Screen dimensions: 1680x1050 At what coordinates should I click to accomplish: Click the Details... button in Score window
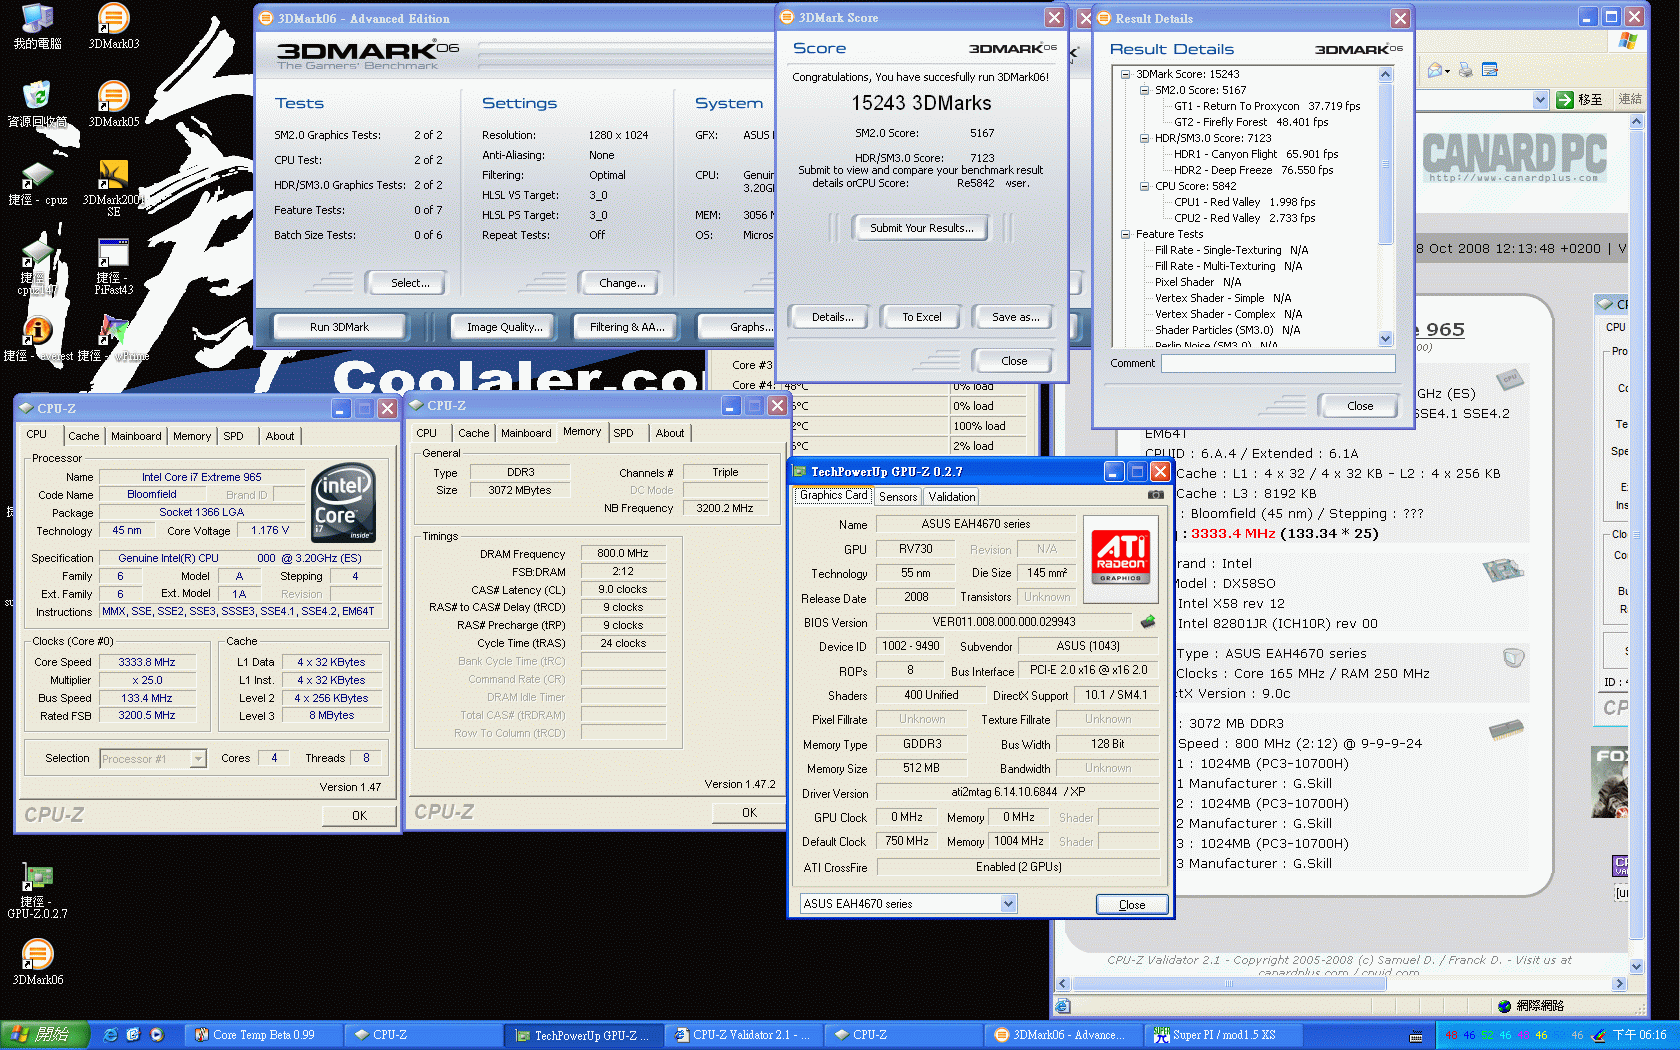(832, 317)
